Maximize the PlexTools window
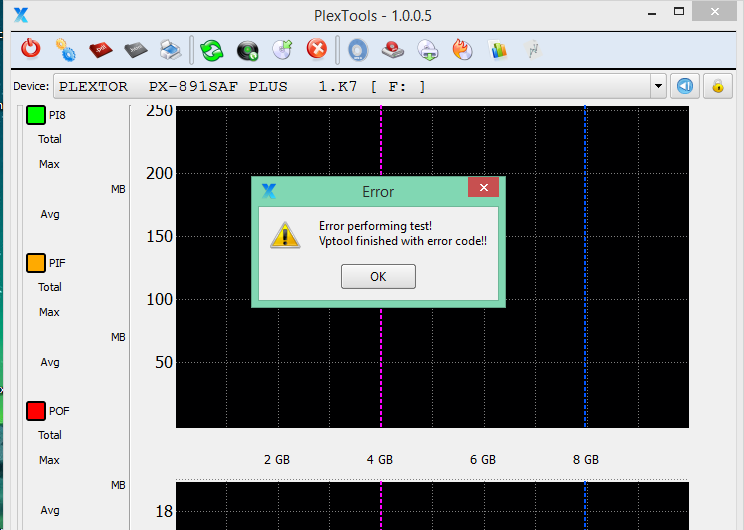 point(679,12)
